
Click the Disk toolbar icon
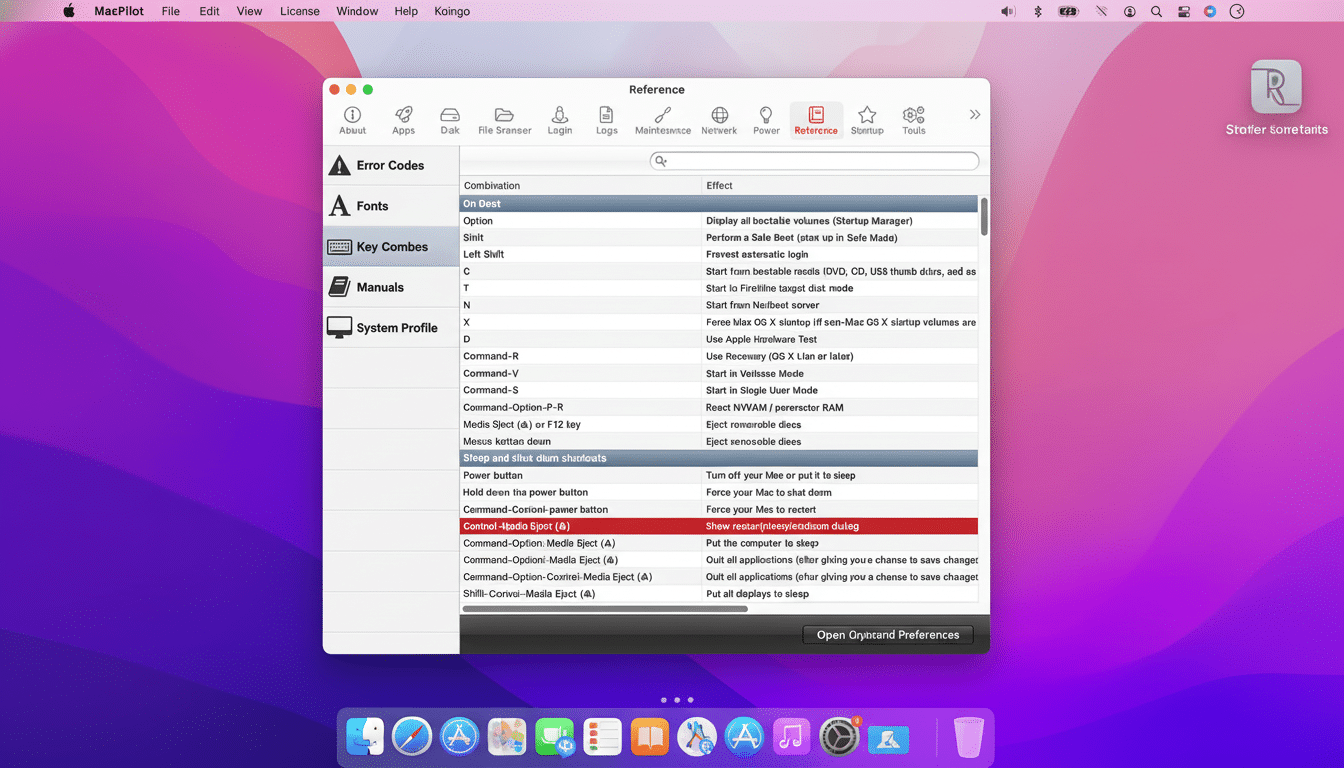click(x=449, y=118)
